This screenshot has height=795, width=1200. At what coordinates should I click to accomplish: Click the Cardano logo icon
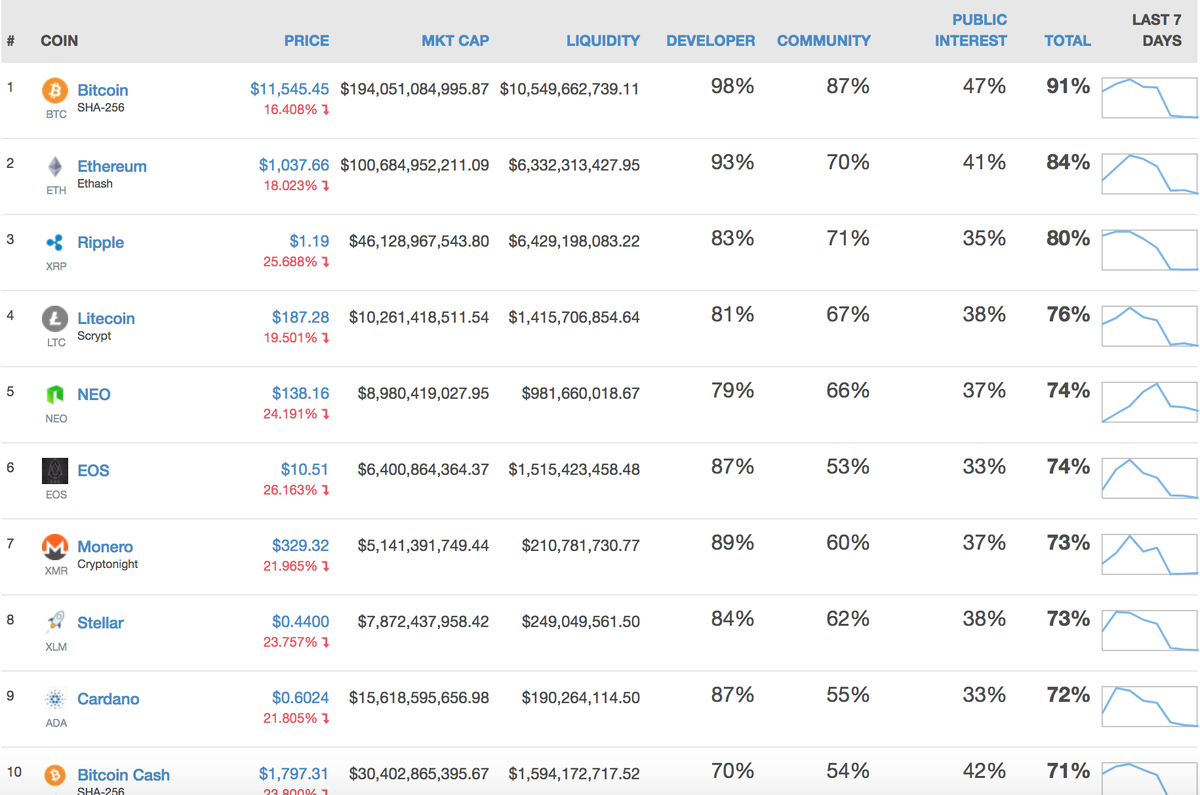point(55,699)
